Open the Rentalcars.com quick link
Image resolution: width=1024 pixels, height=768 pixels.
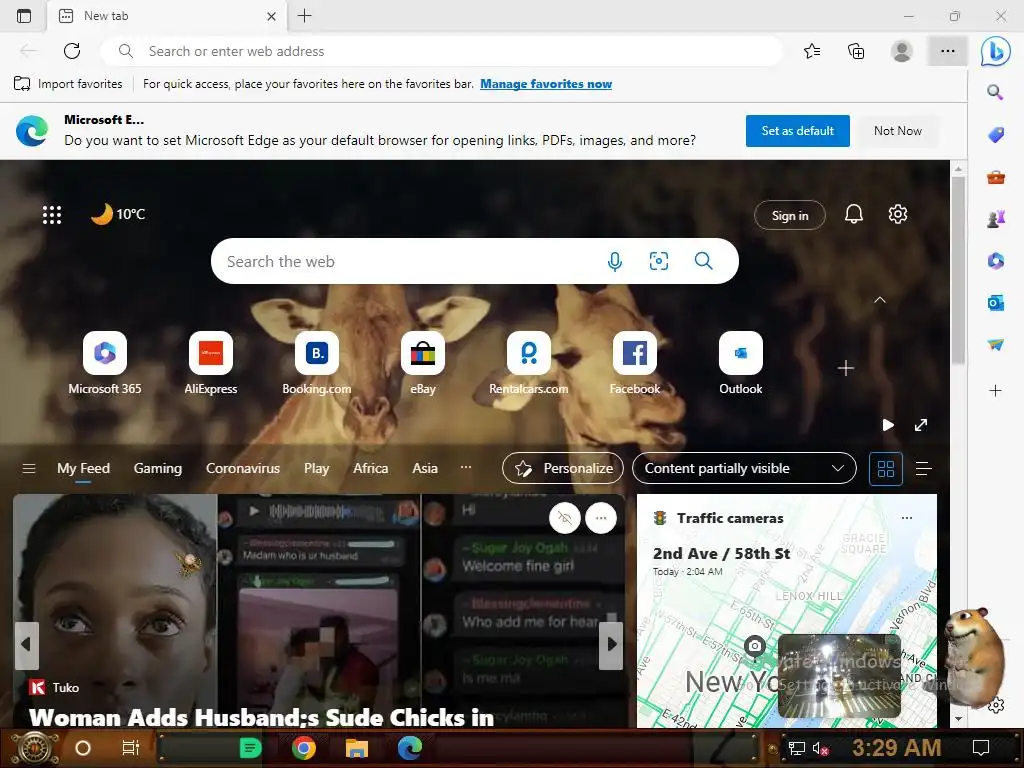[528, 364]
